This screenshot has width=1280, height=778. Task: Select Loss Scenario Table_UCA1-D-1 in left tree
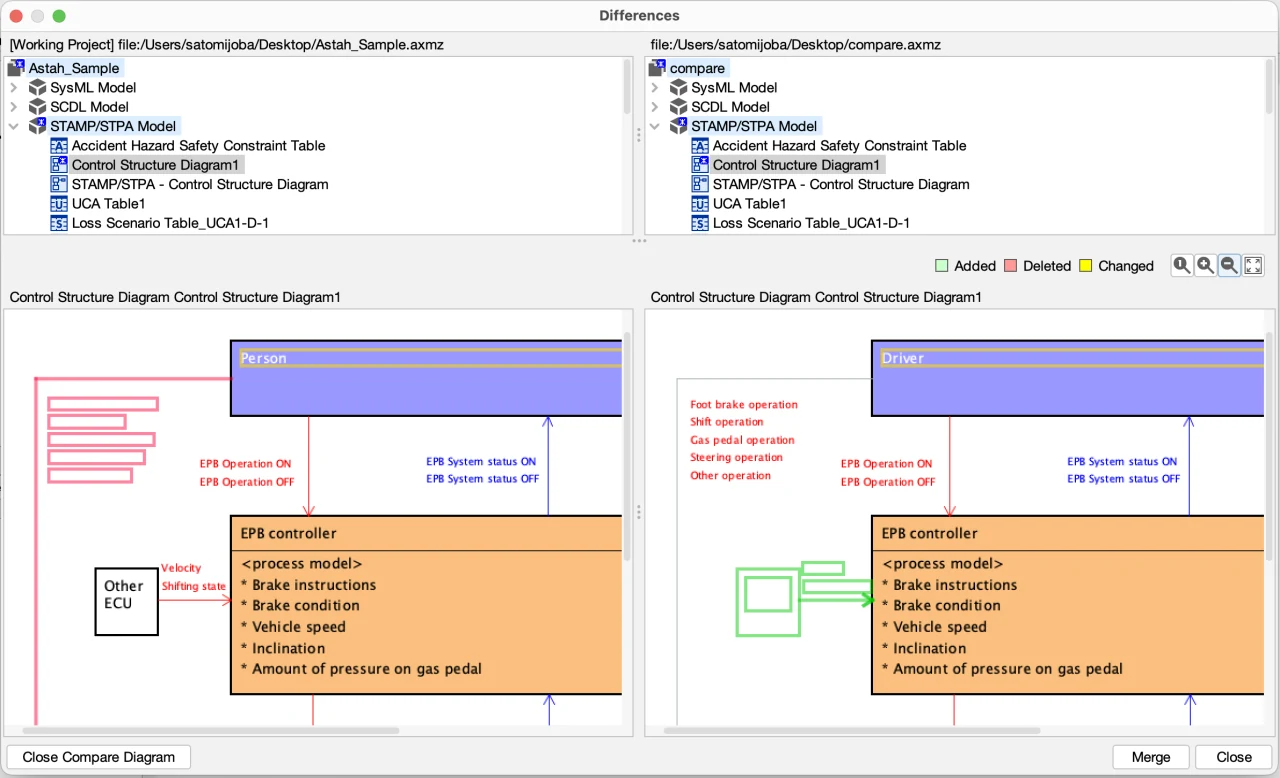coord(170,223)
